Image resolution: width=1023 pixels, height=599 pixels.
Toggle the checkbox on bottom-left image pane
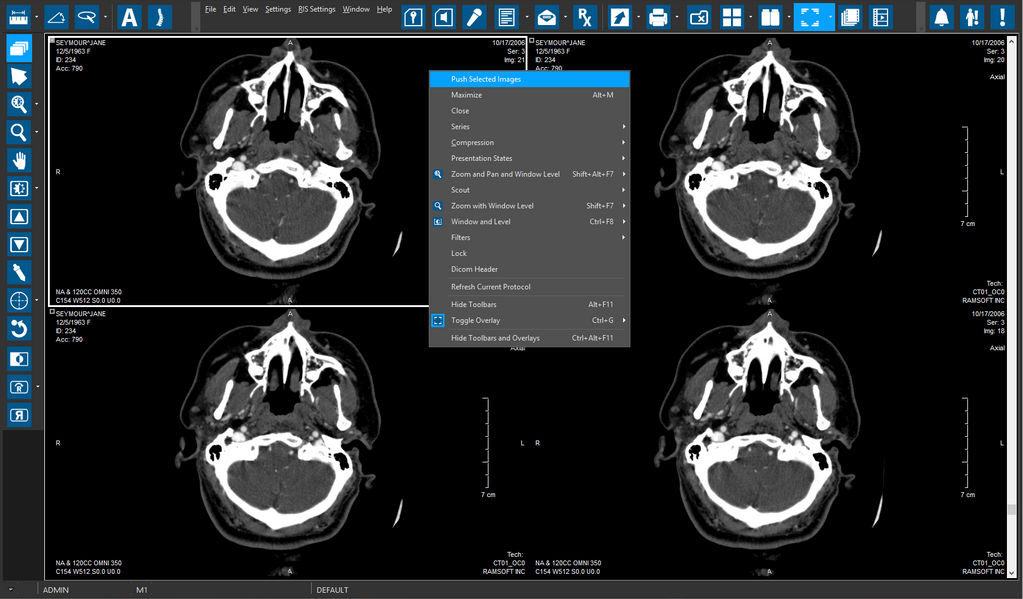pos(52,313)
